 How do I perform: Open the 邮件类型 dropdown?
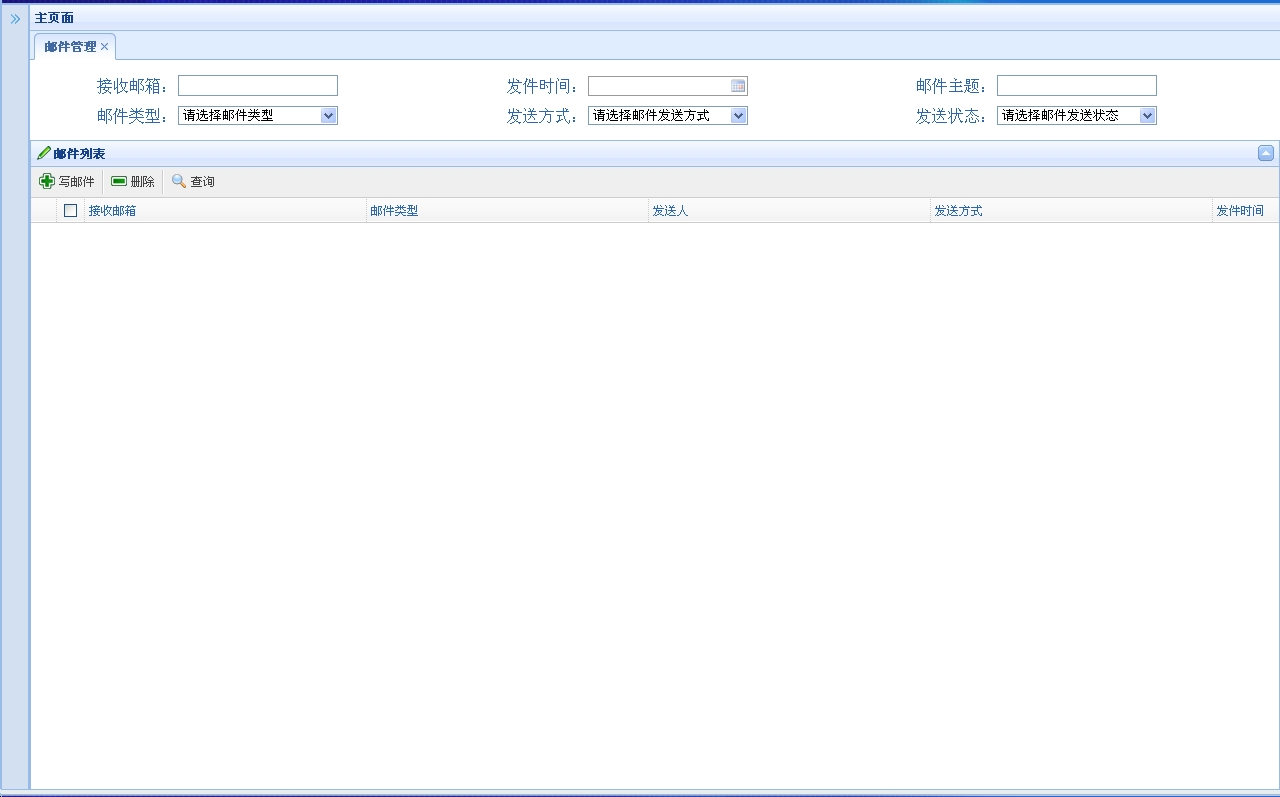pyautogui.click(x=258, y=115)
